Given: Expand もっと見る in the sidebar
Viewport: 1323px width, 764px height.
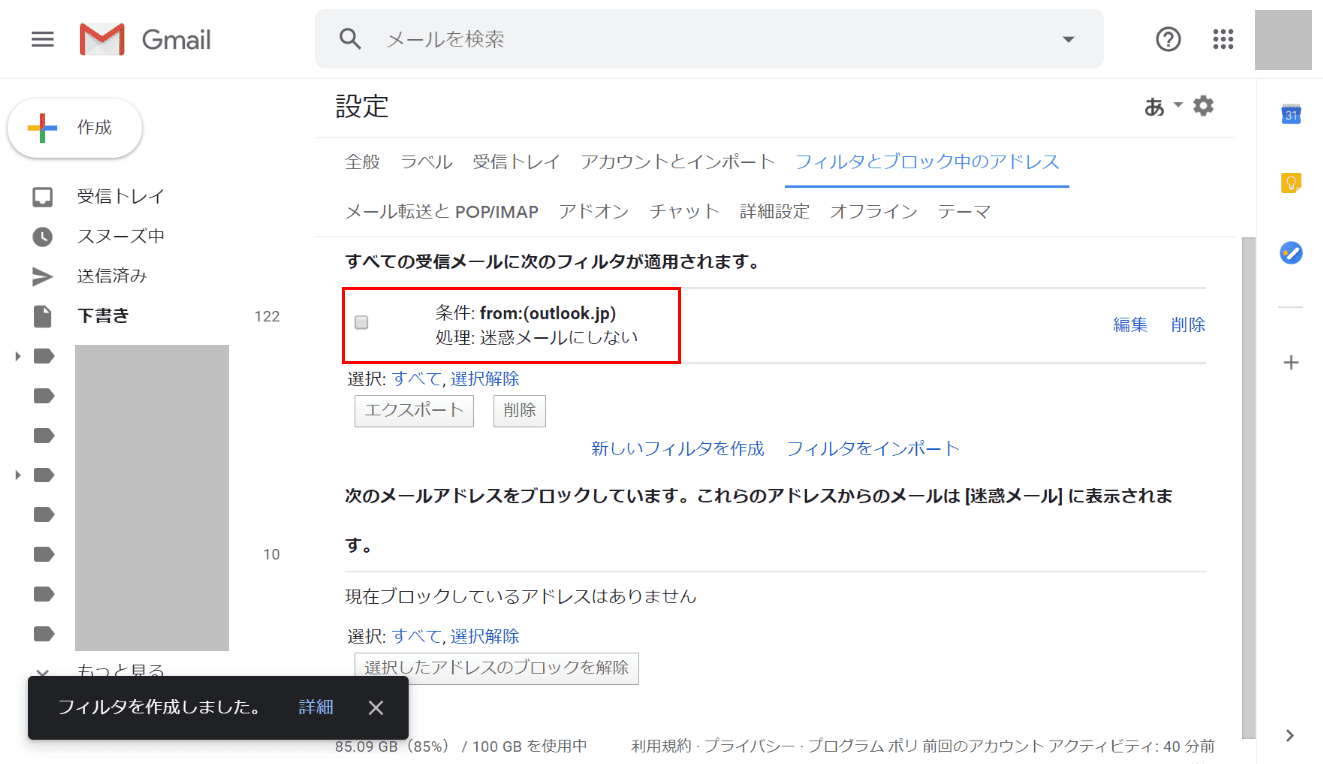Looking at the screenshot, I should (121, 670).
